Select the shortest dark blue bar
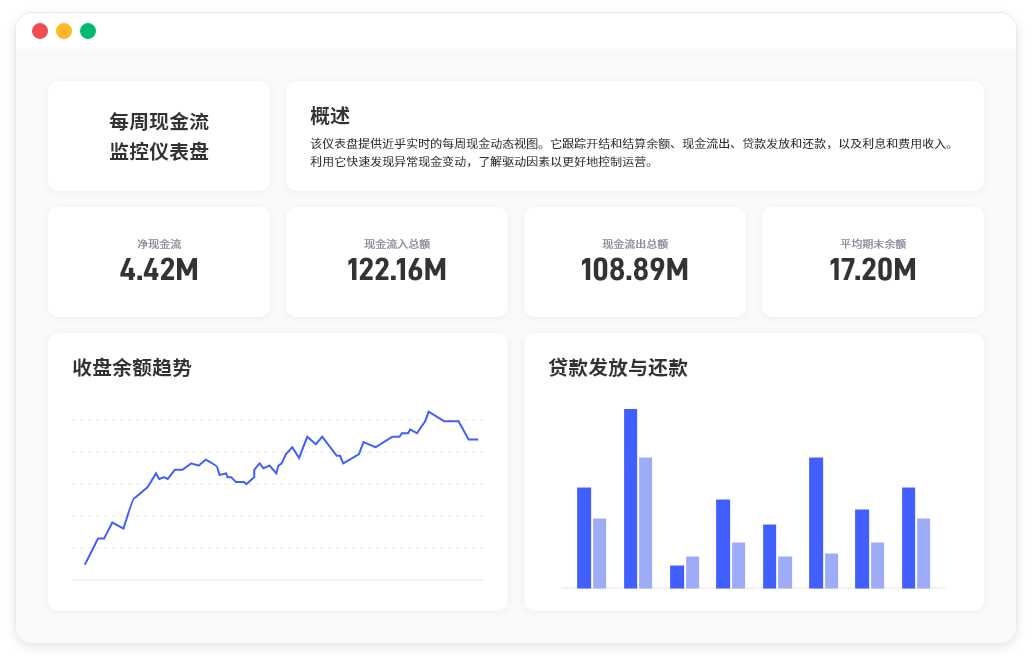 point(677,577)
